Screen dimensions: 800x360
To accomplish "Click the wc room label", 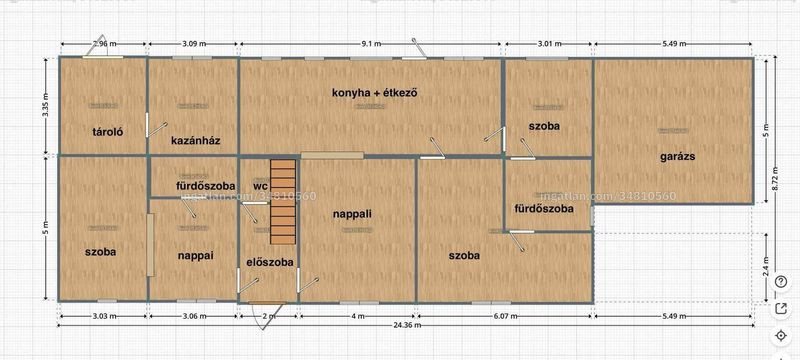I will 260,186.
